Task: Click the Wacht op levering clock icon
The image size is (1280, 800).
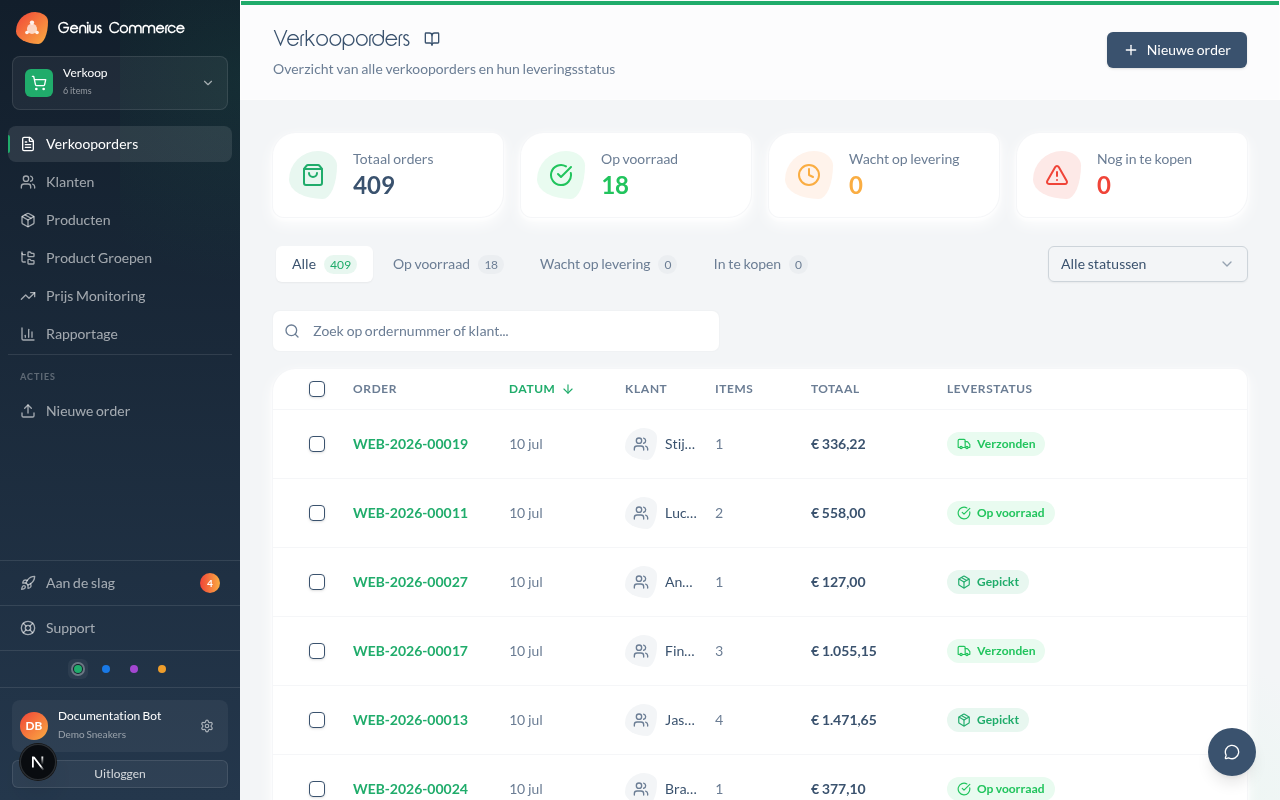Action: click(x=809, y=175)
